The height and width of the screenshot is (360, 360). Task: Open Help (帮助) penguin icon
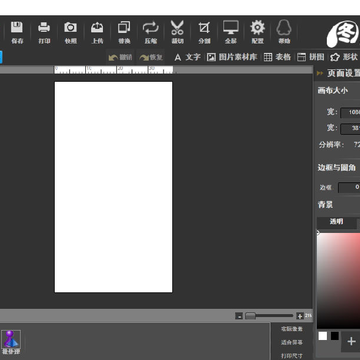284,28
